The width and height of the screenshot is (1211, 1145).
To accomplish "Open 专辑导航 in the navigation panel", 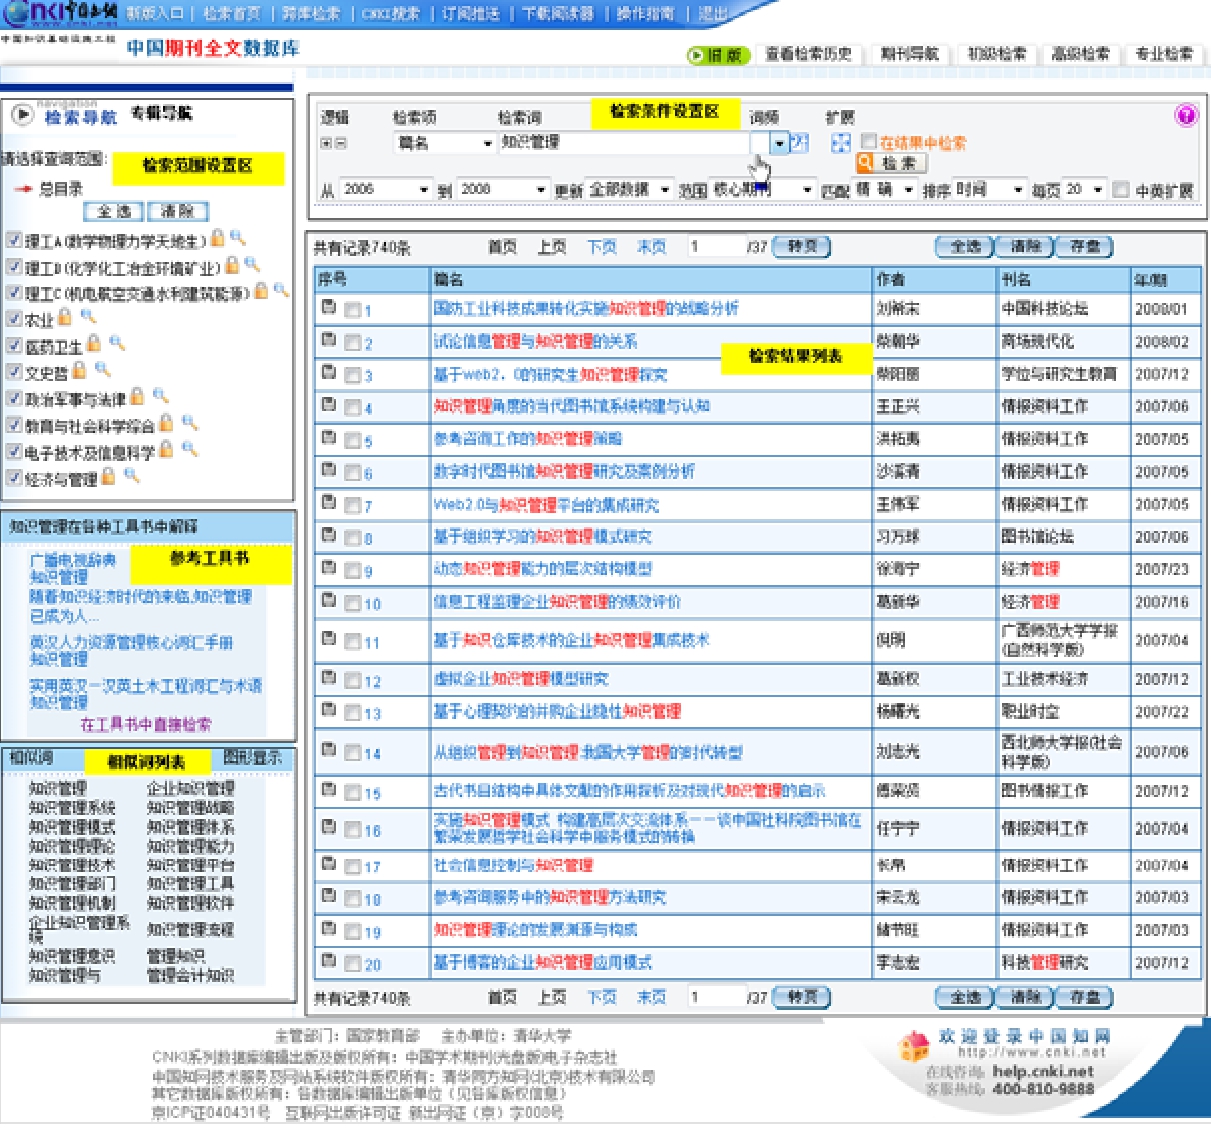I will click(161, 113).
